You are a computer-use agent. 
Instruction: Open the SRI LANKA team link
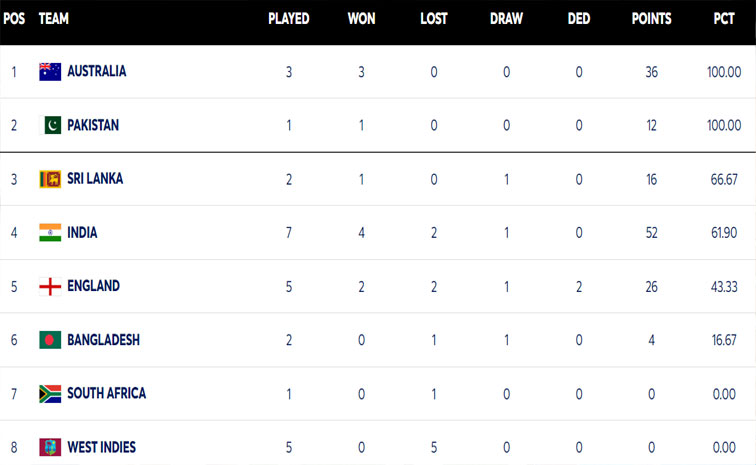click(x=95, y=179)
